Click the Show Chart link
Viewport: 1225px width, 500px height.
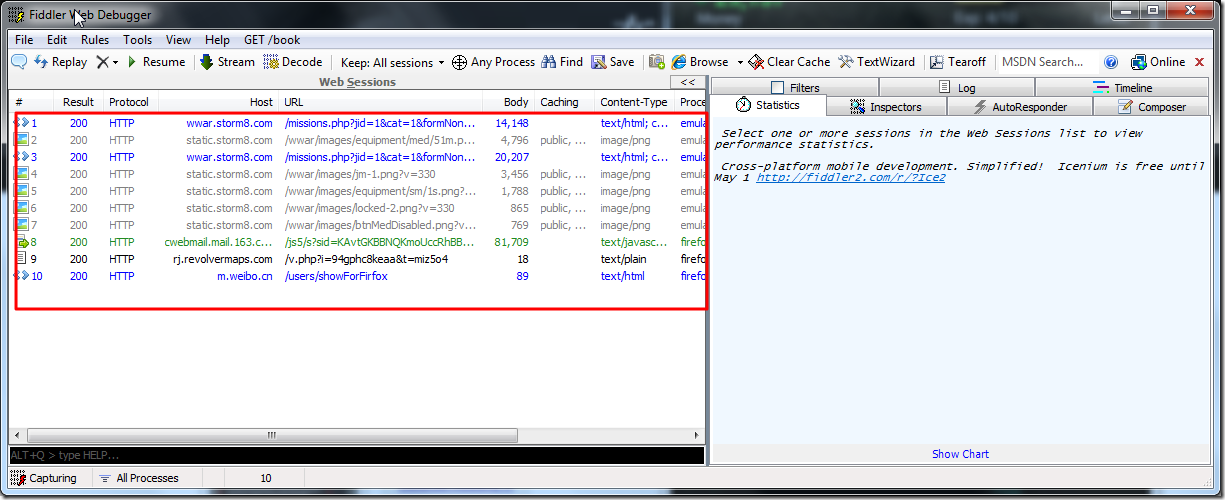click(x=960, y=454)
